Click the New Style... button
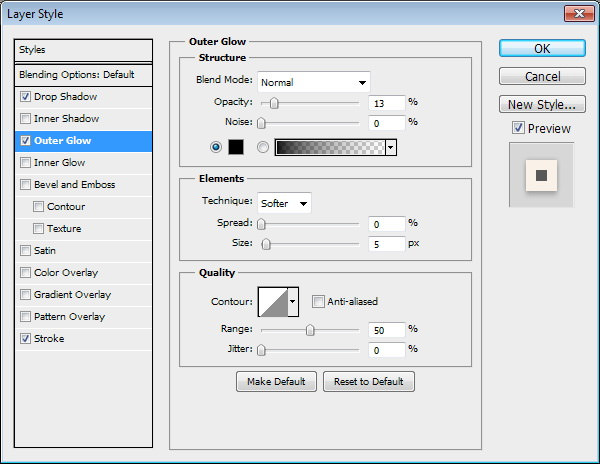This screenshot has width=600, height=464. (542, 104)
